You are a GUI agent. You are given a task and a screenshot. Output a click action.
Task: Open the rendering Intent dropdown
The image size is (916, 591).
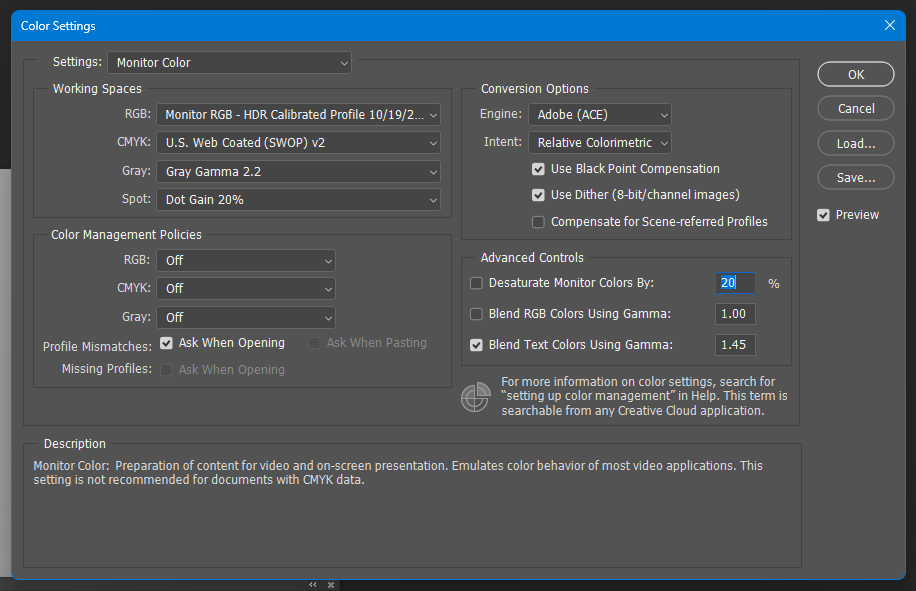599,142
